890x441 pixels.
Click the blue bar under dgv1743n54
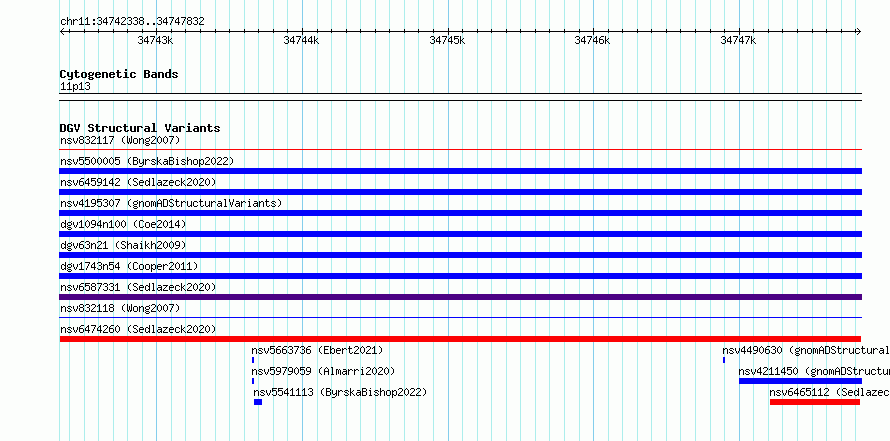(461, 276)
